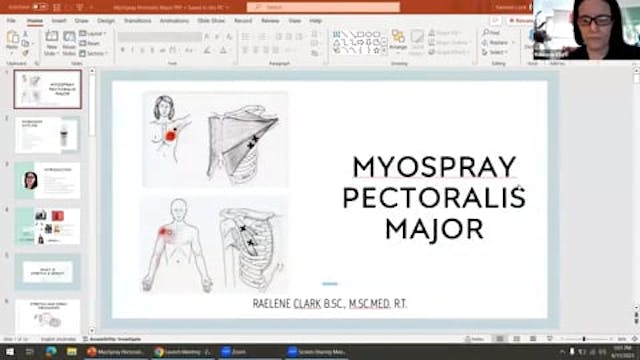The width and height of the screenshot is (640, 360).
Task: Open the Slide Show ribbon tab
Action: [x=211, y=20]
